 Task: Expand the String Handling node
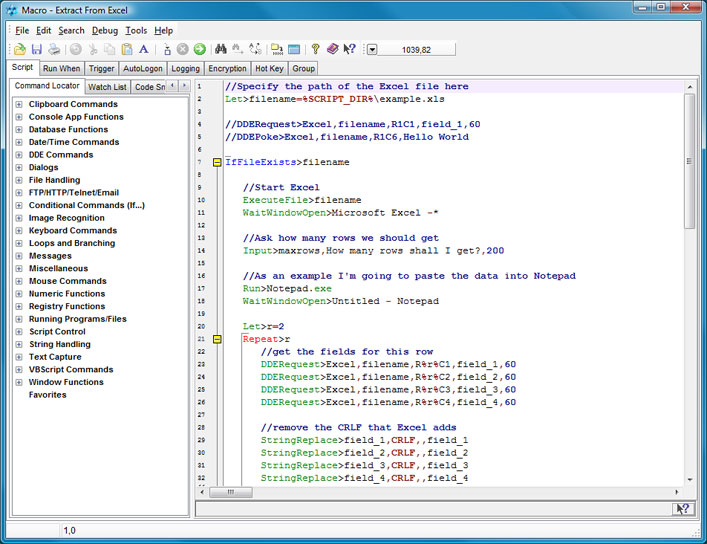coord(19,344)
